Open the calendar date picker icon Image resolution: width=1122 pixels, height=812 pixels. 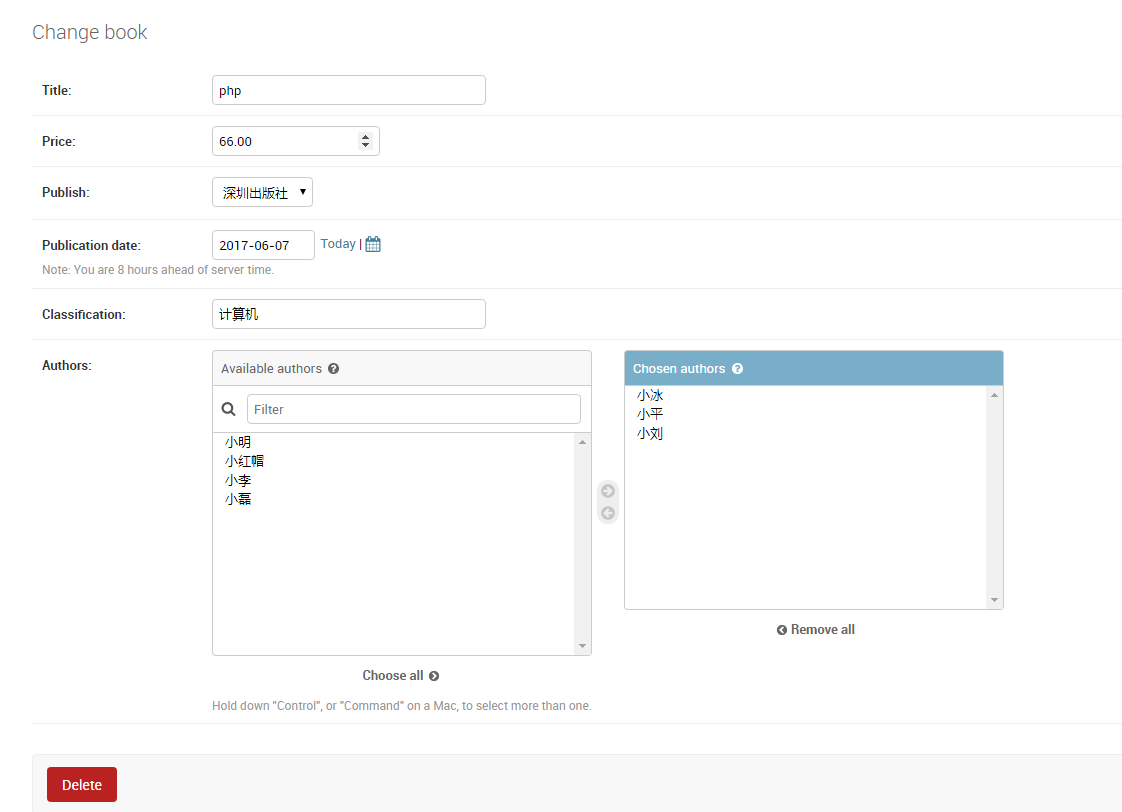[373, 244]
